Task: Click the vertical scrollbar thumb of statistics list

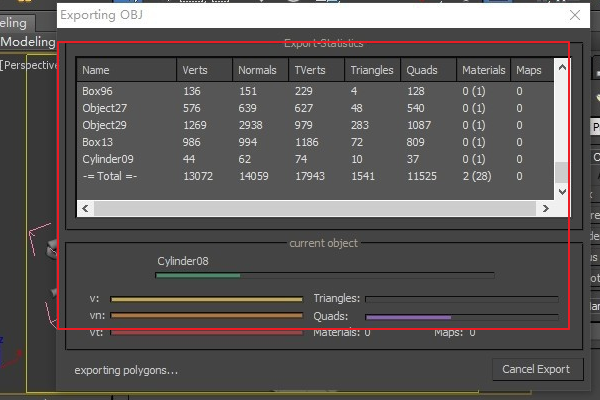Action: [x=562, y=171]
